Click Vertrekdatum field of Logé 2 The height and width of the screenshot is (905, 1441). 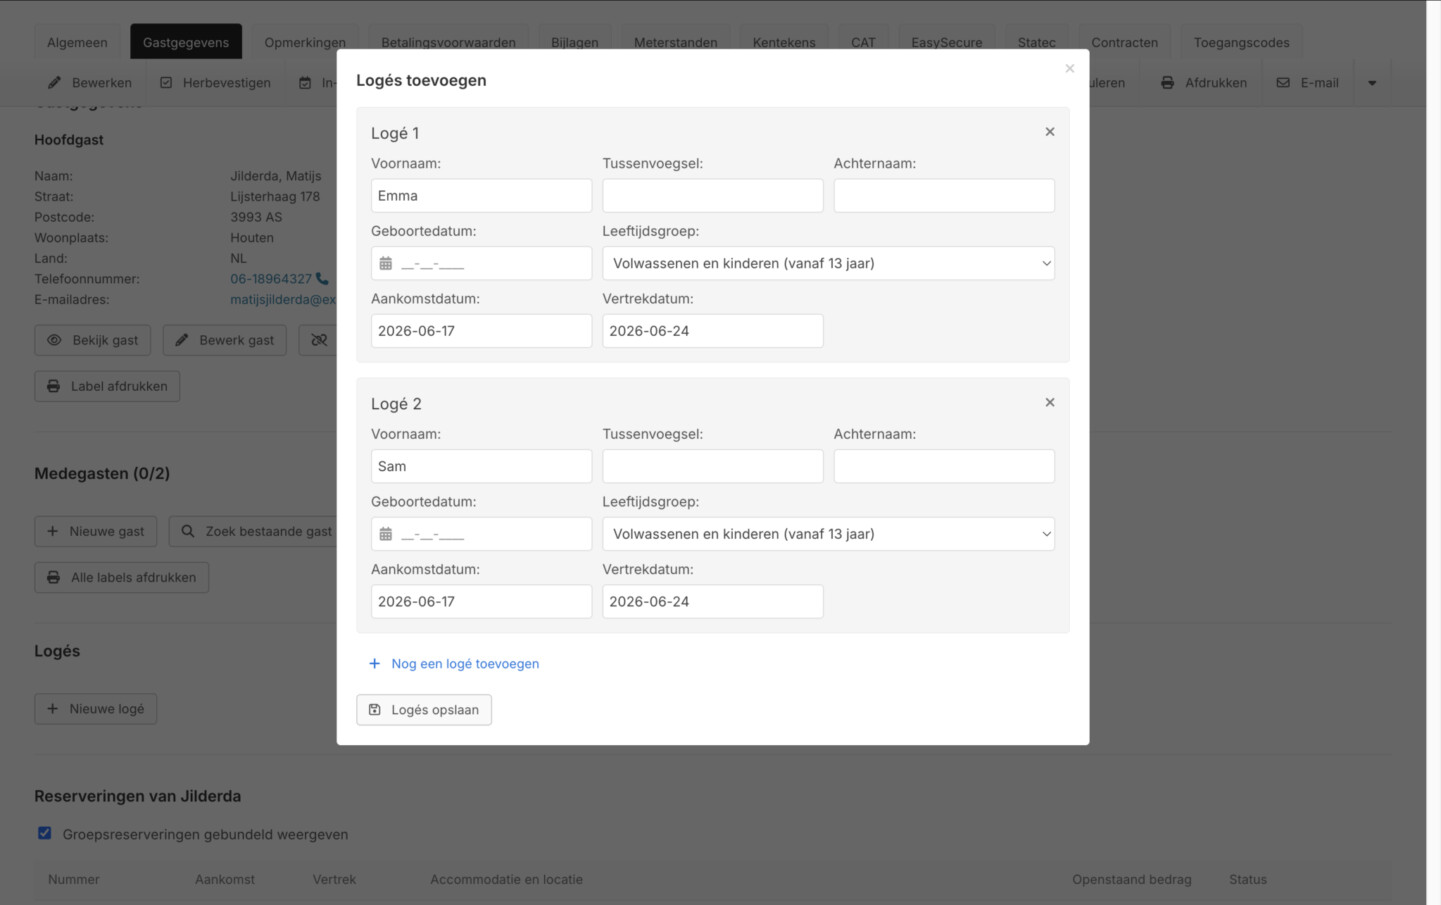713,602
